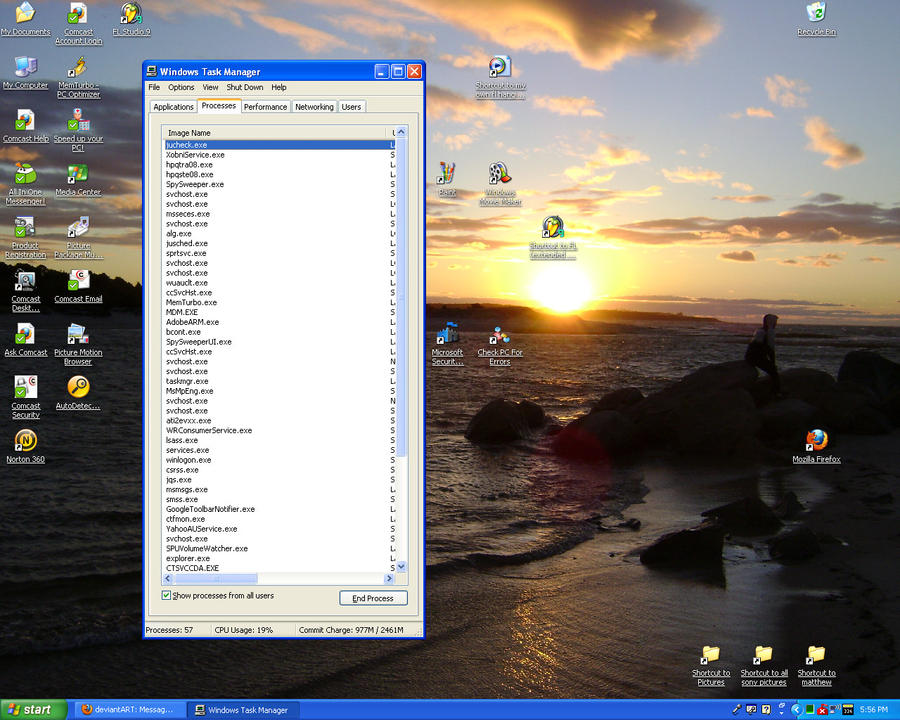Open Microsoft Security desktop shortcut
900x720 pixels.
tap(447, 344)
